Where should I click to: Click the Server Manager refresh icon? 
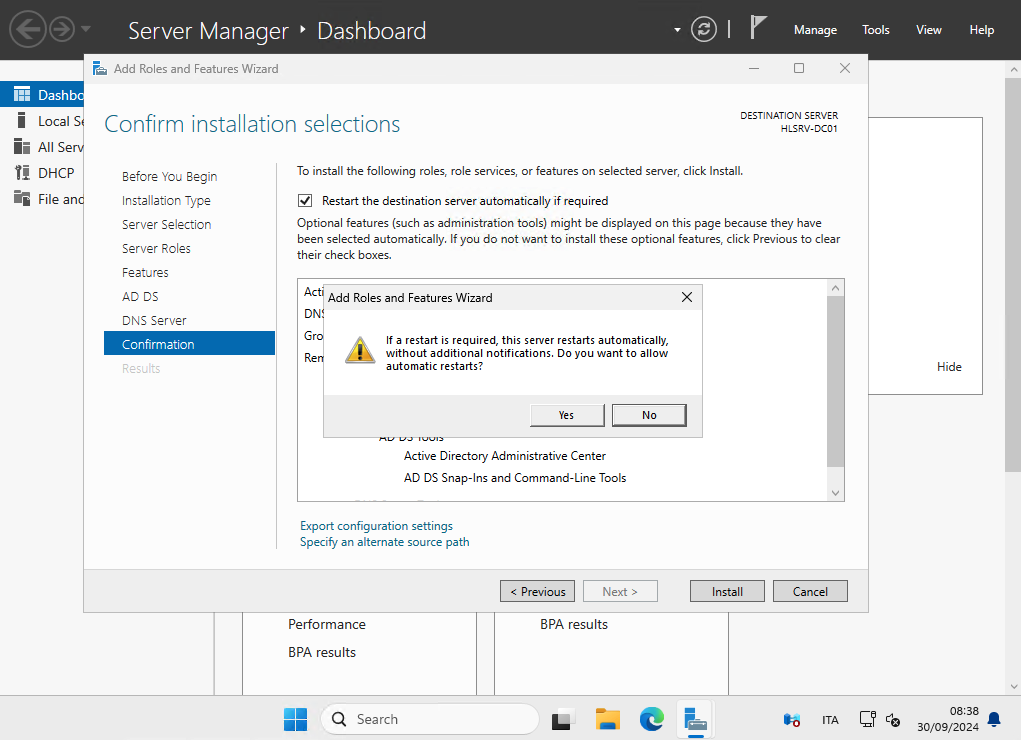click(x=704, y=29)
